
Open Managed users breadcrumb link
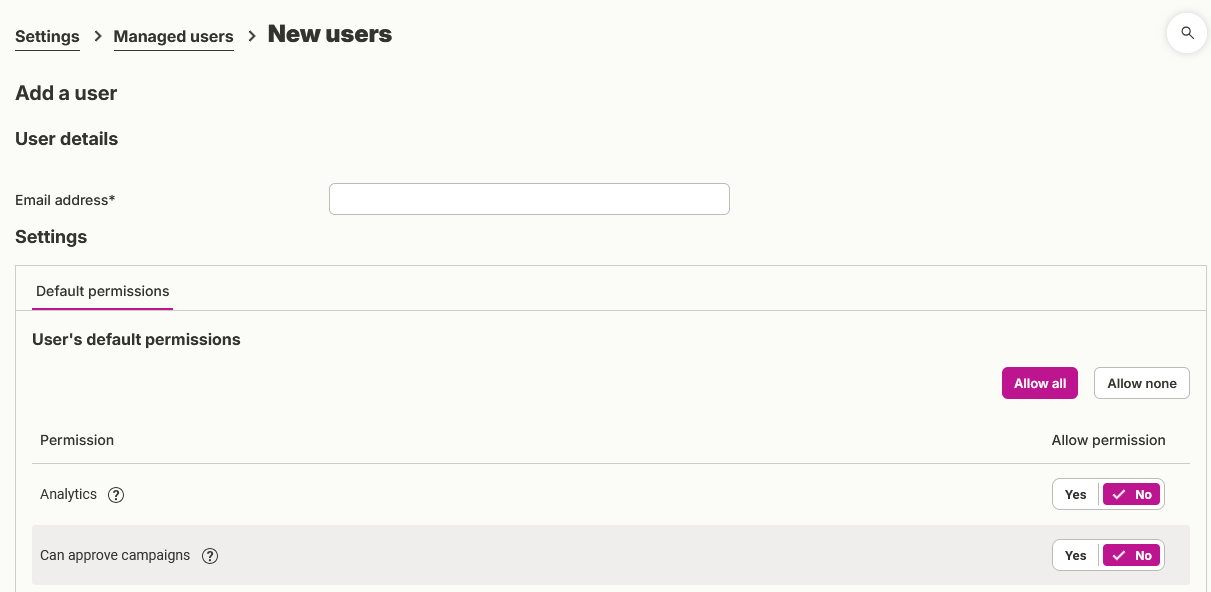tap(174, 37)
